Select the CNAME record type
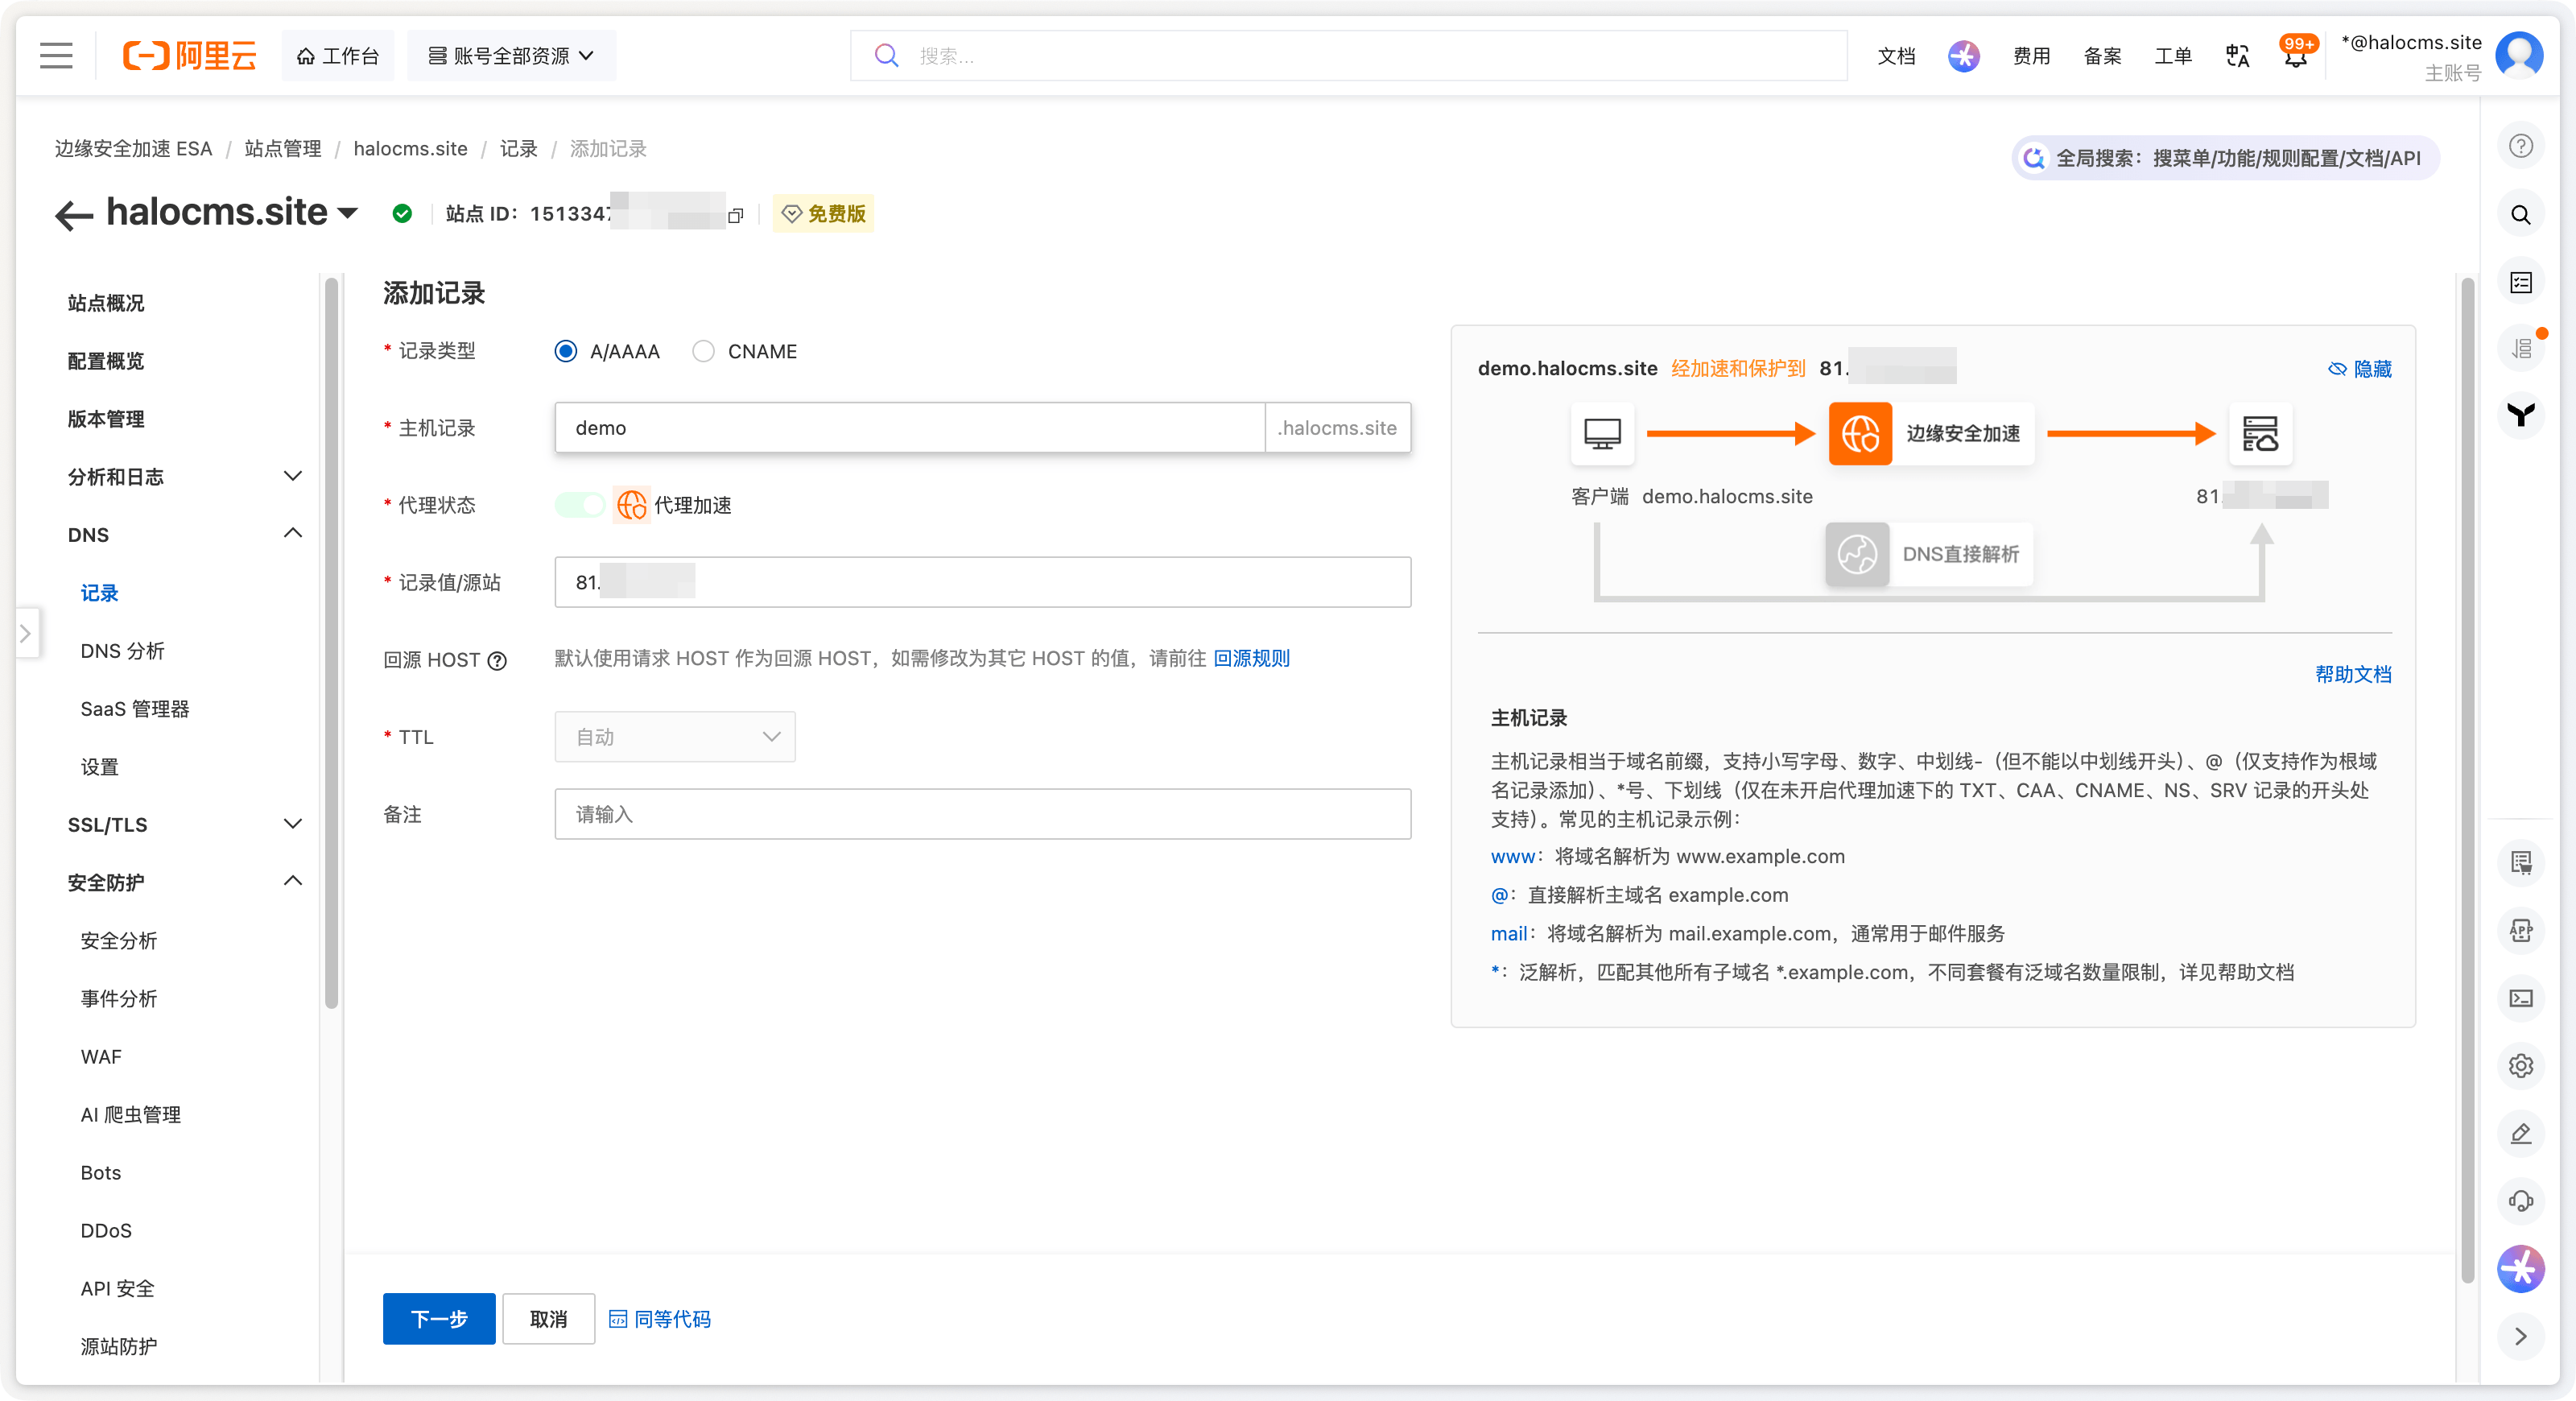 [704, 351]
